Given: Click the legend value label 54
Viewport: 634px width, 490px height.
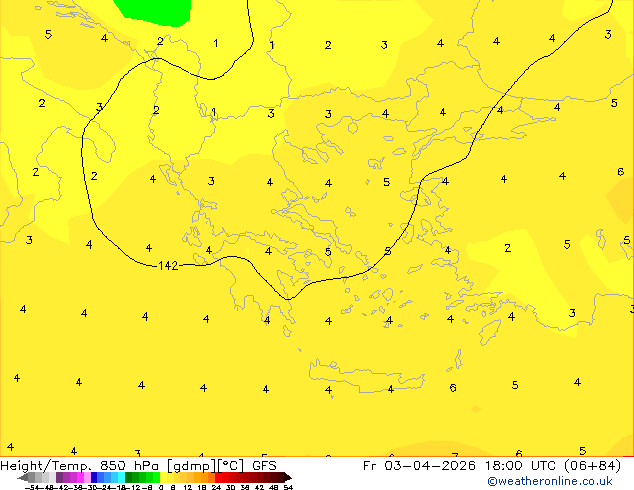Looking at the screenshot, I should click(x=288, y=488).
